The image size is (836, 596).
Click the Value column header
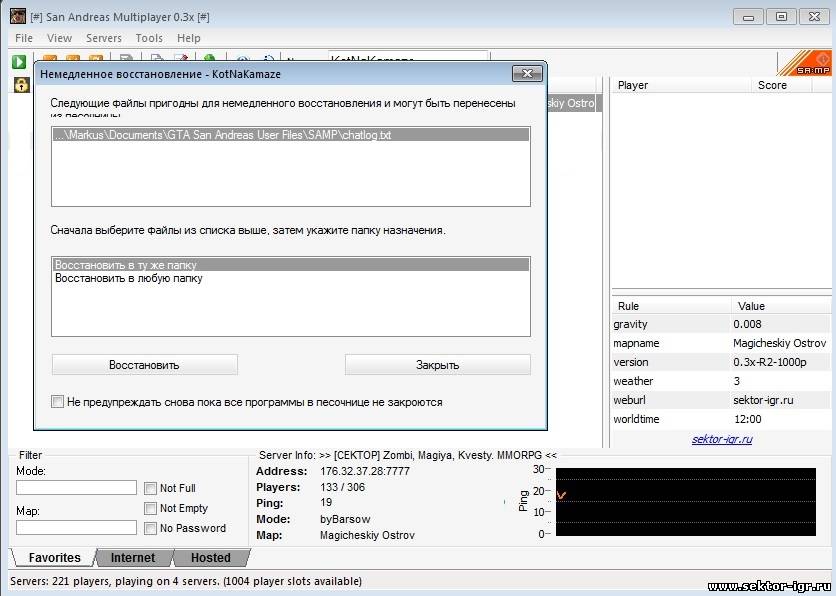[781, 306]
